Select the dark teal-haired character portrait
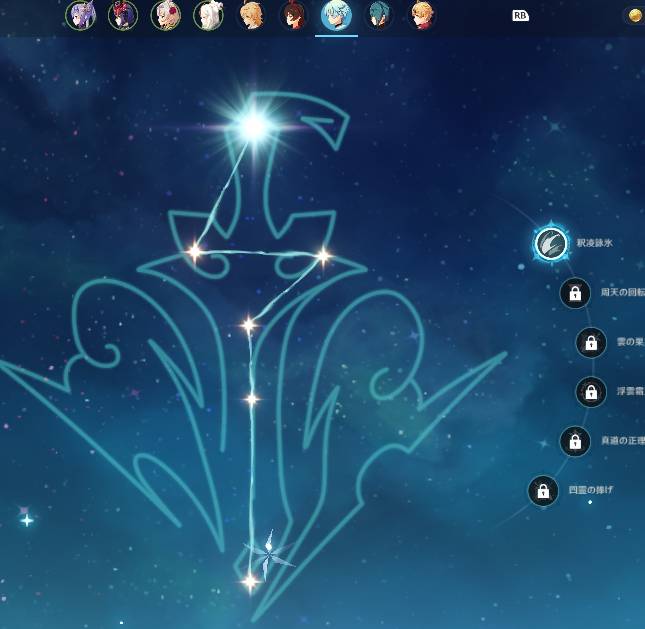 [379, 16]
